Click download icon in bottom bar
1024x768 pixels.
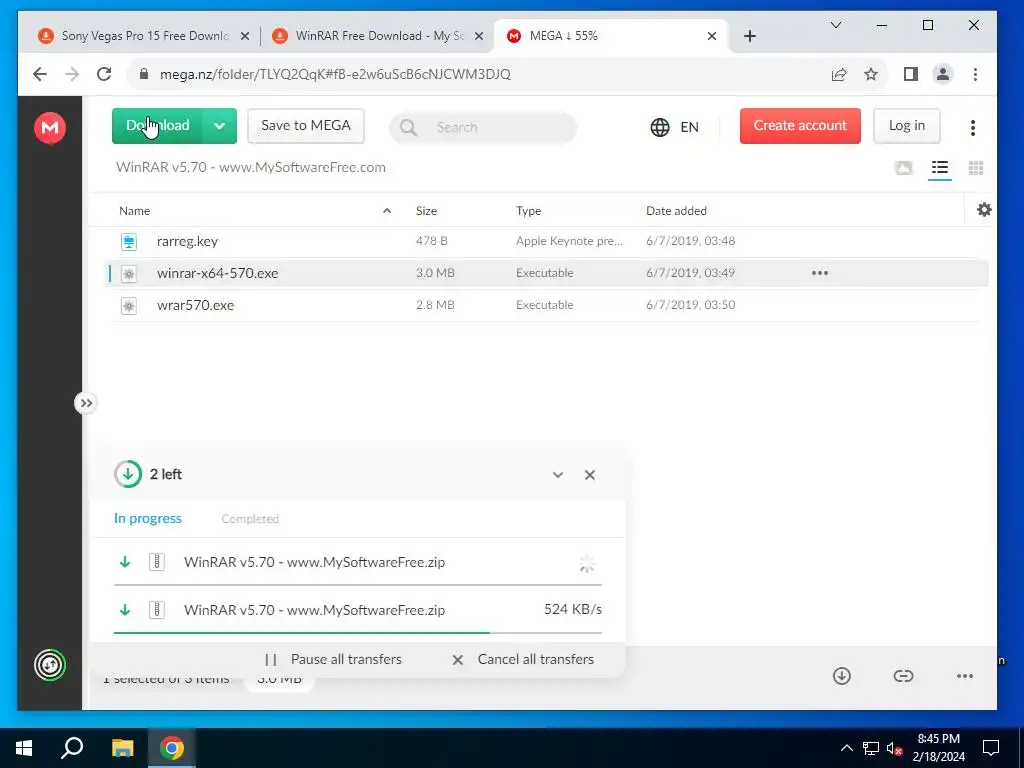point(842,676)
